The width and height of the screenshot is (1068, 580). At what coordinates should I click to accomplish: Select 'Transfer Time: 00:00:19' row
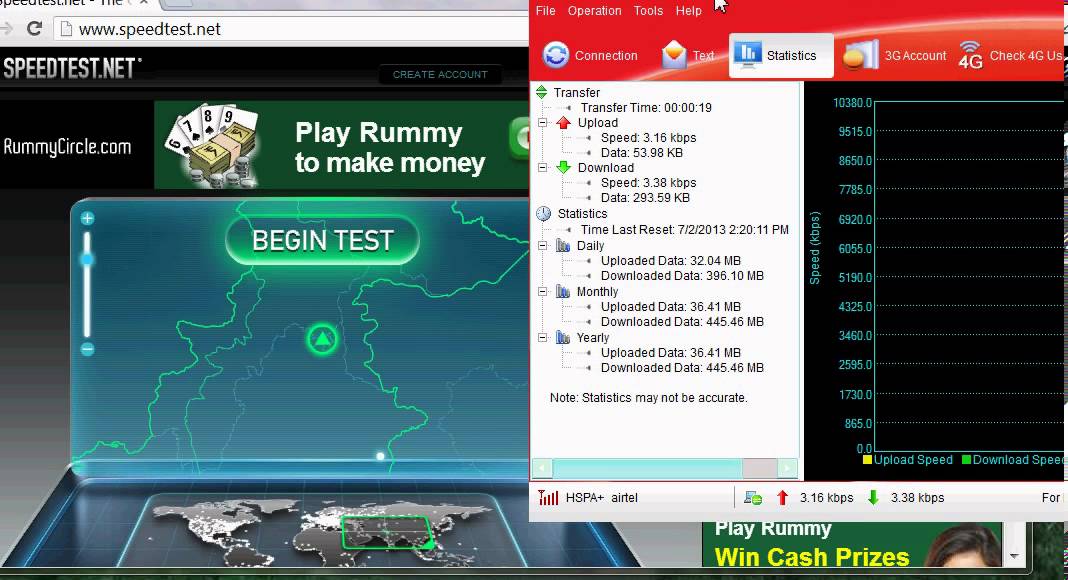point(646,108)
